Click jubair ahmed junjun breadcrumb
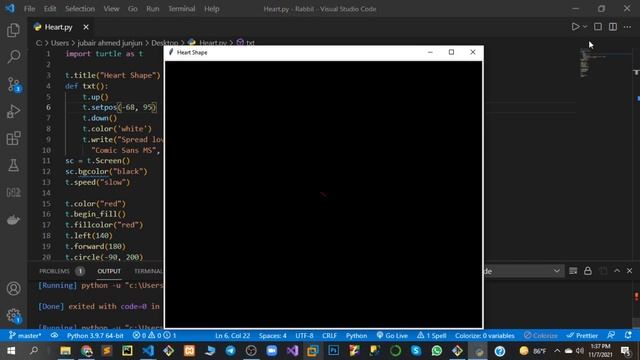Viewport: 640px width, 360px height. coord(110,42)
